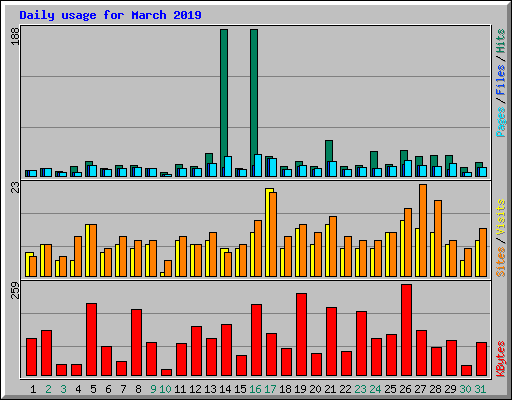
Task: Click x-axis day label '13'
Action: coord(210,389)
